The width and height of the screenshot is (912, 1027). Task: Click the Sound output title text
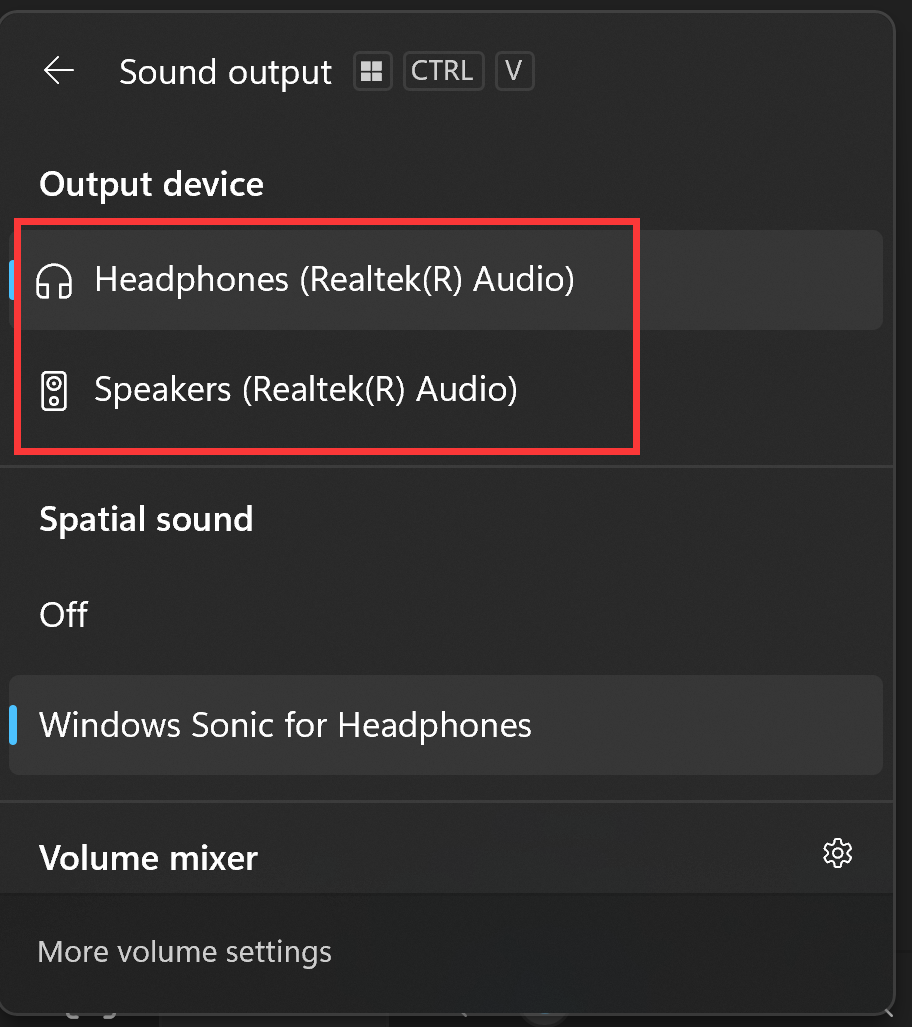pos(225,72)
